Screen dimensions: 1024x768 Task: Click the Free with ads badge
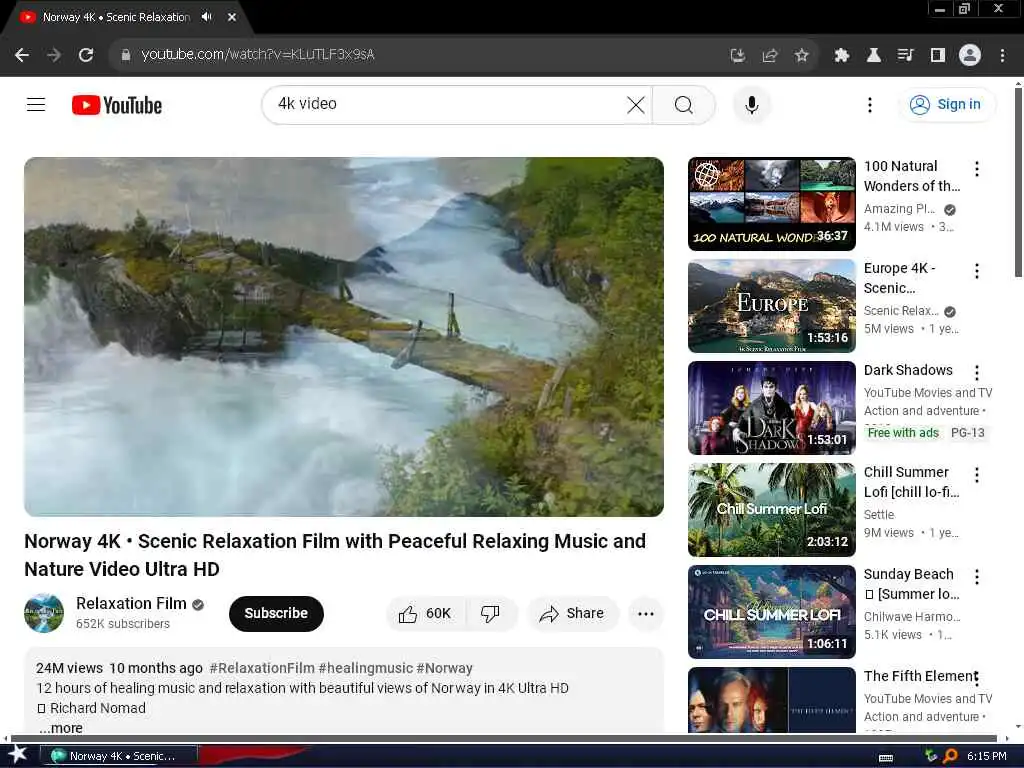pos(903,432)
